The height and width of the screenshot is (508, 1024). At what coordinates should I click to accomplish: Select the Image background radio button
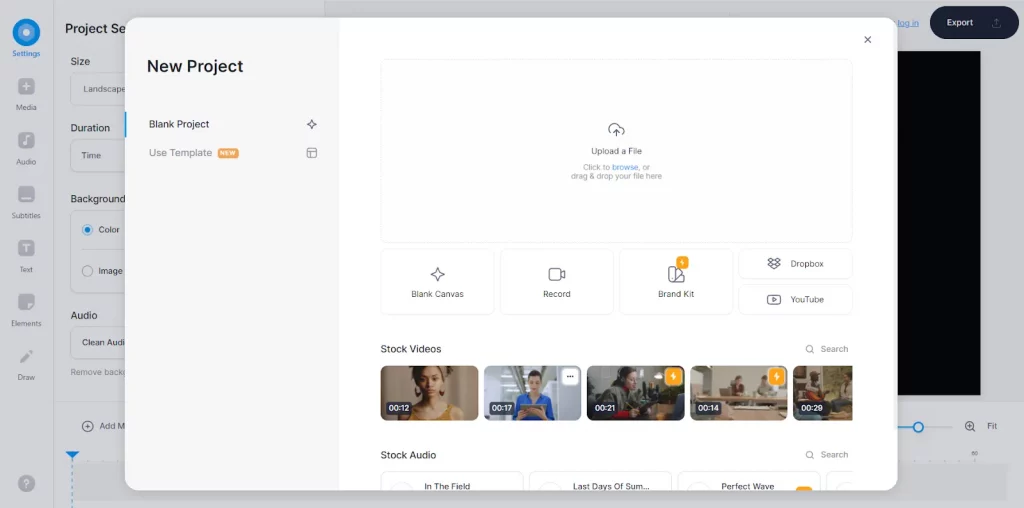(87, 271)
